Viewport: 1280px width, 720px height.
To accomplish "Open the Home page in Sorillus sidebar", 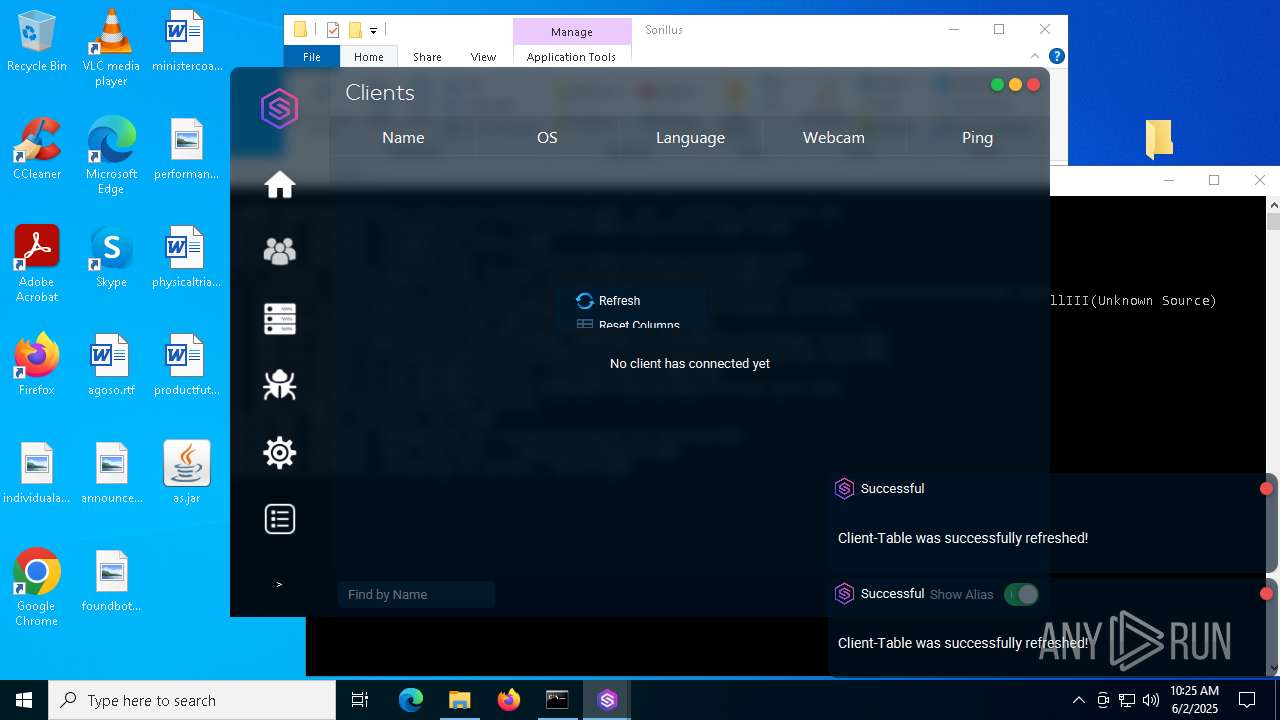I will click(x=280, y=185).
